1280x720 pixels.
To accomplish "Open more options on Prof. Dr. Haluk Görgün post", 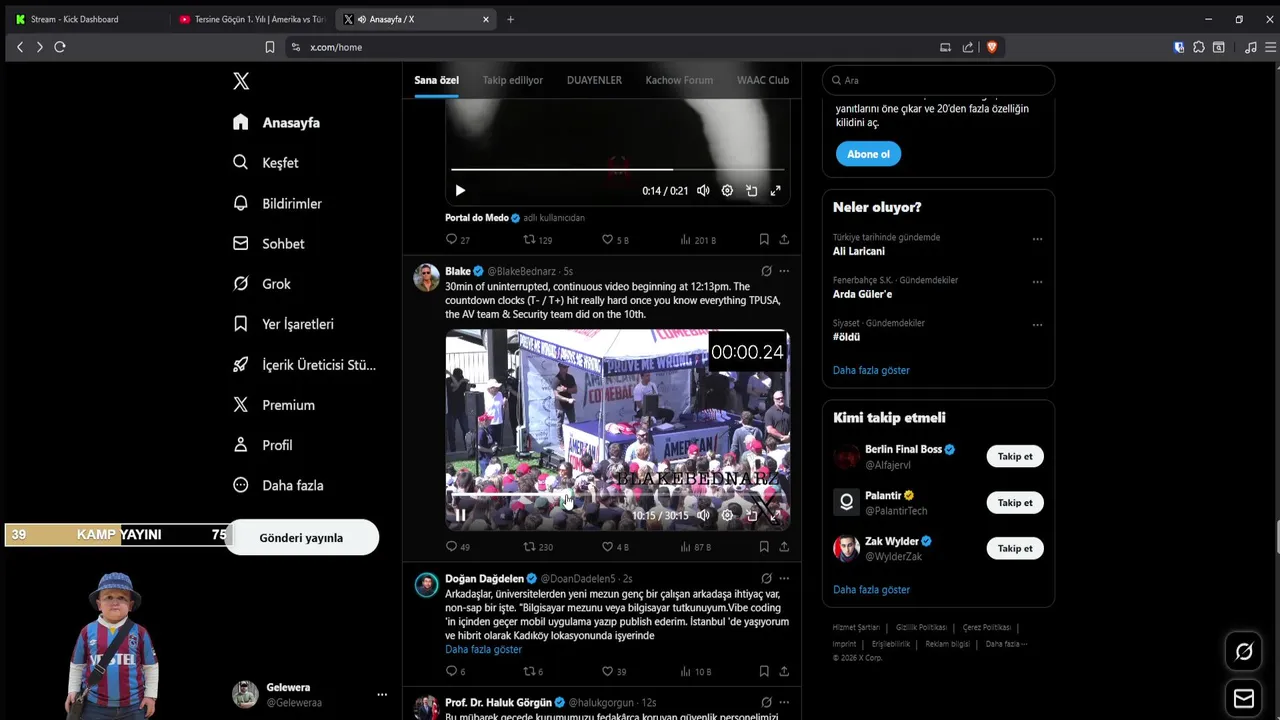I will (x=784, y=702).
